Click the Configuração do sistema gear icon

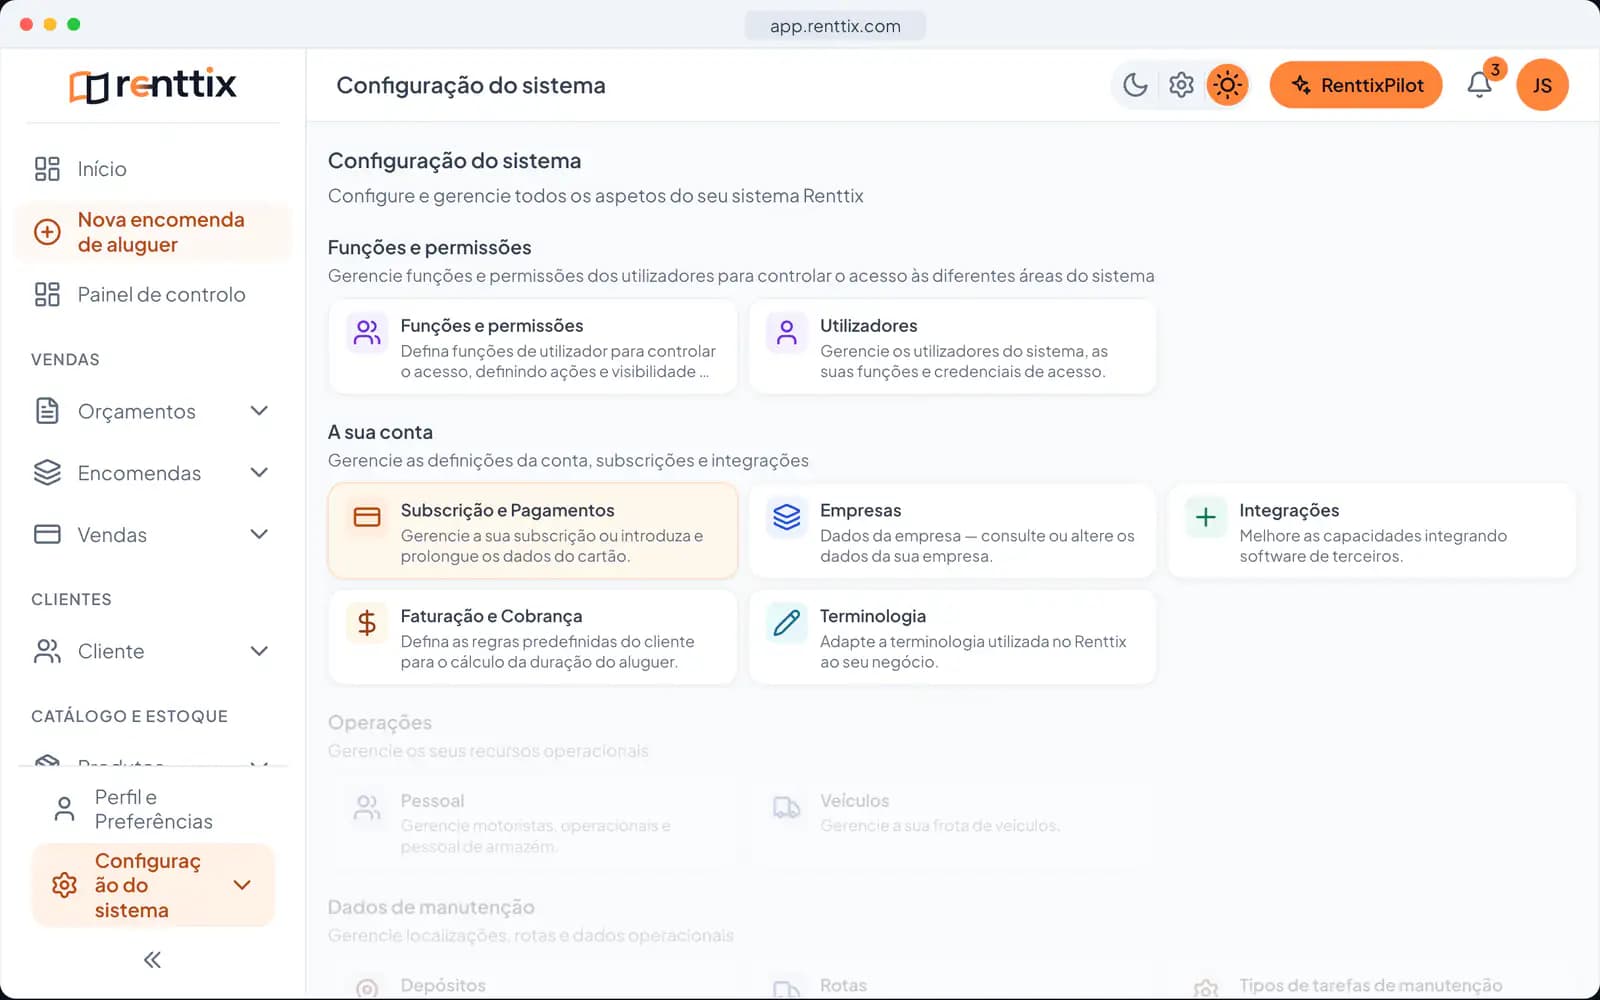pos(64,885)
